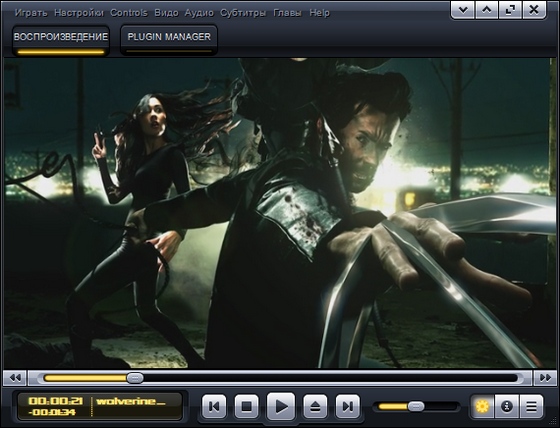Open the Аудио menu
This screenshot has width=560, height=428.
[199, 13]
